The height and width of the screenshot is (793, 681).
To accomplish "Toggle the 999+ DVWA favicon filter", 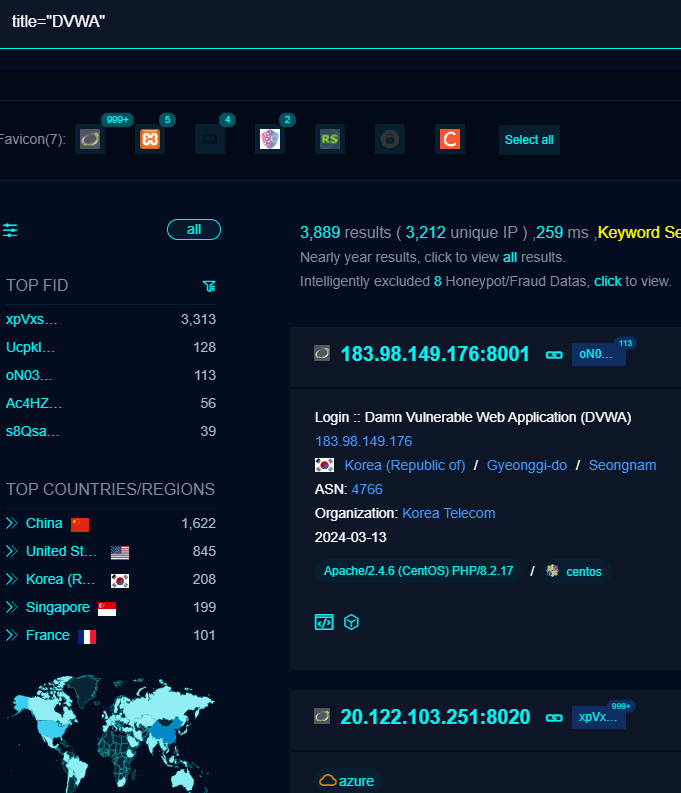I will 90,140.
